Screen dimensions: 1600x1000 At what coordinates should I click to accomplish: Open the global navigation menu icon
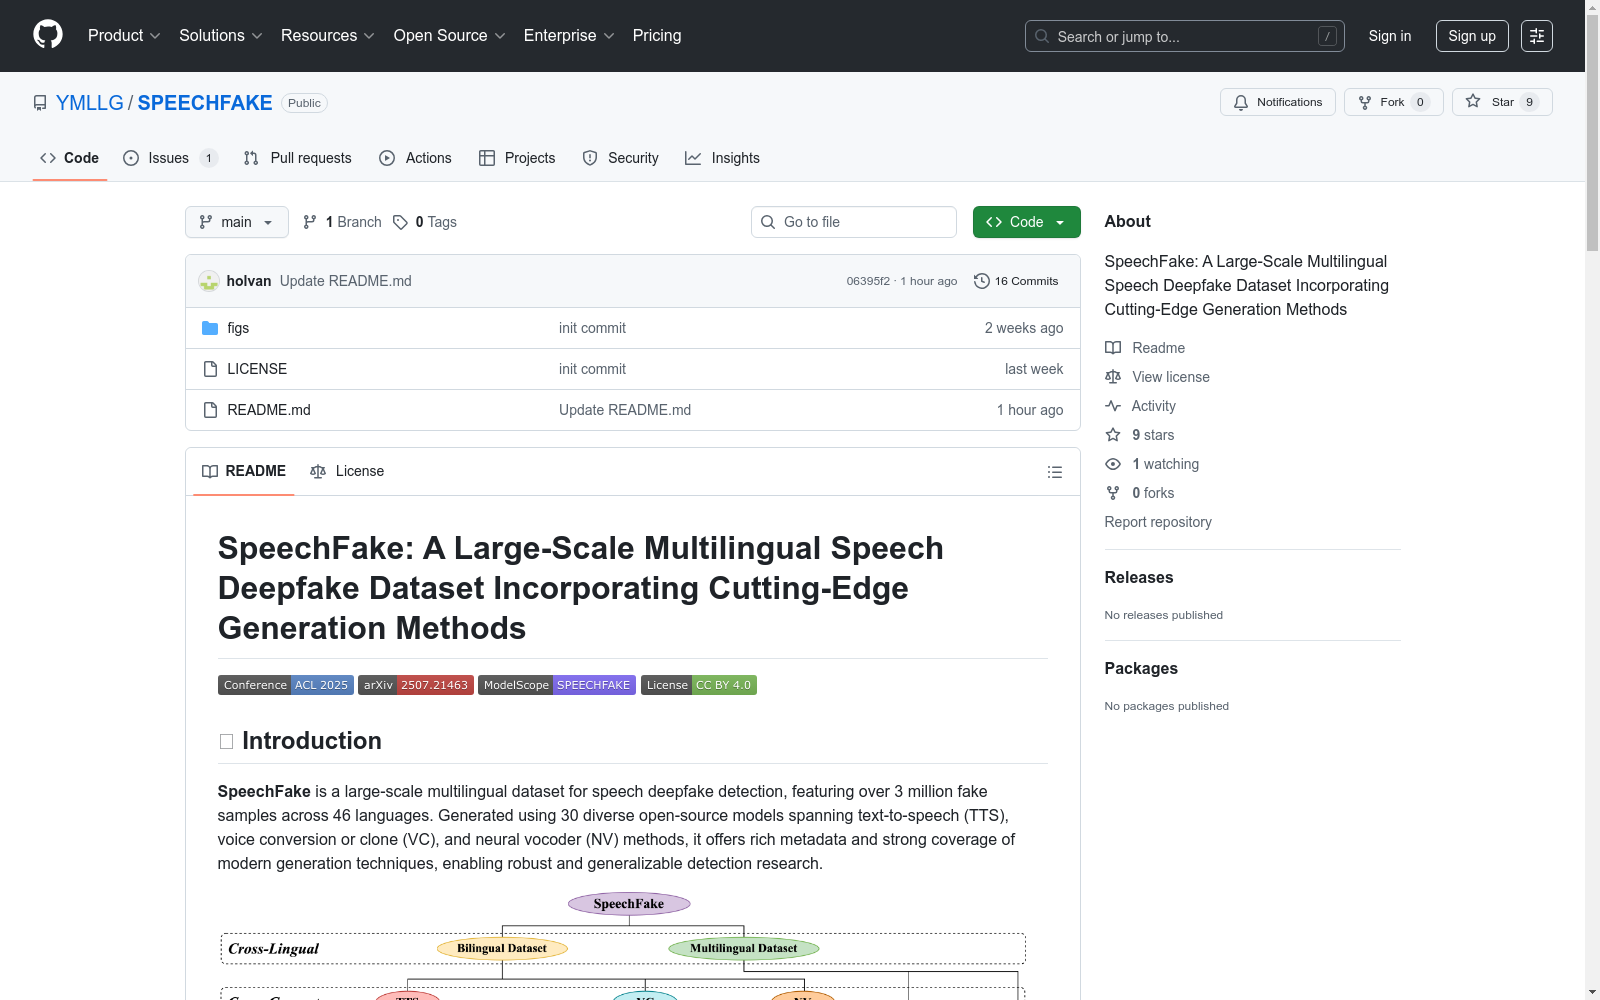[x=1536, y=36]
